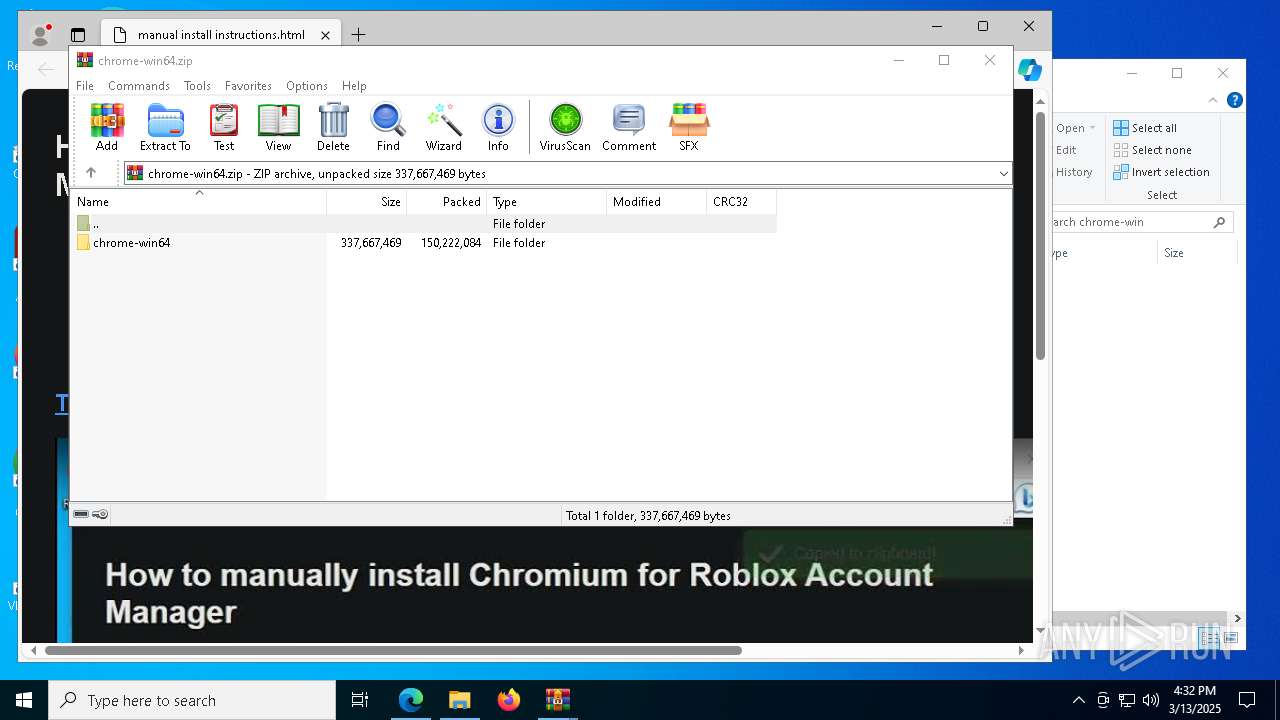Click the drive icon in WinRAR status bar
1280x720 pixels.
coord(81,514)
